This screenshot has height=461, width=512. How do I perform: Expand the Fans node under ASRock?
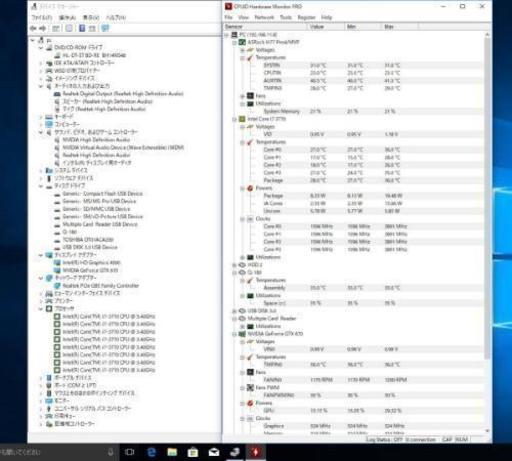click(242, 96)
